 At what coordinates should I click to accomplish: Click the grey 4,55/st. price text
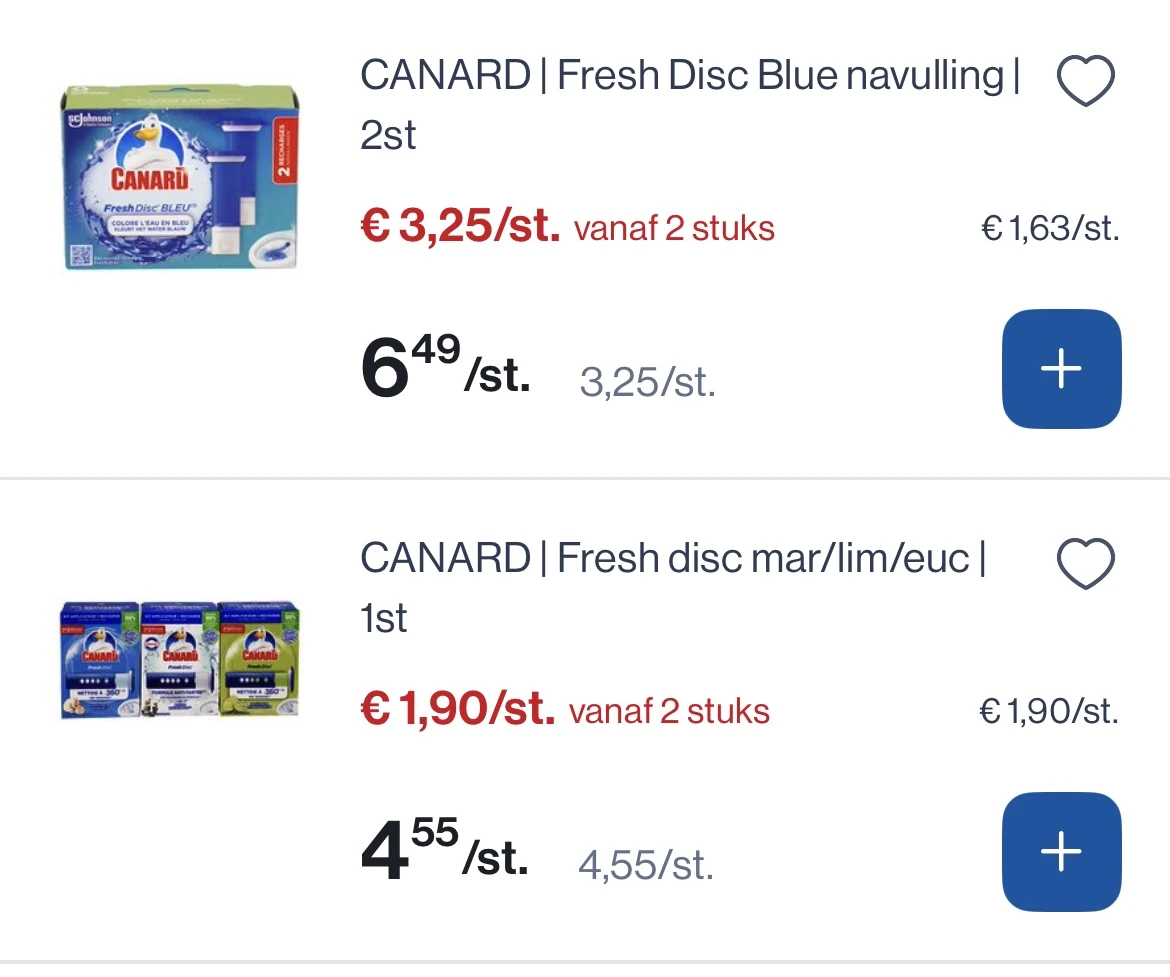tap(646, 865)
